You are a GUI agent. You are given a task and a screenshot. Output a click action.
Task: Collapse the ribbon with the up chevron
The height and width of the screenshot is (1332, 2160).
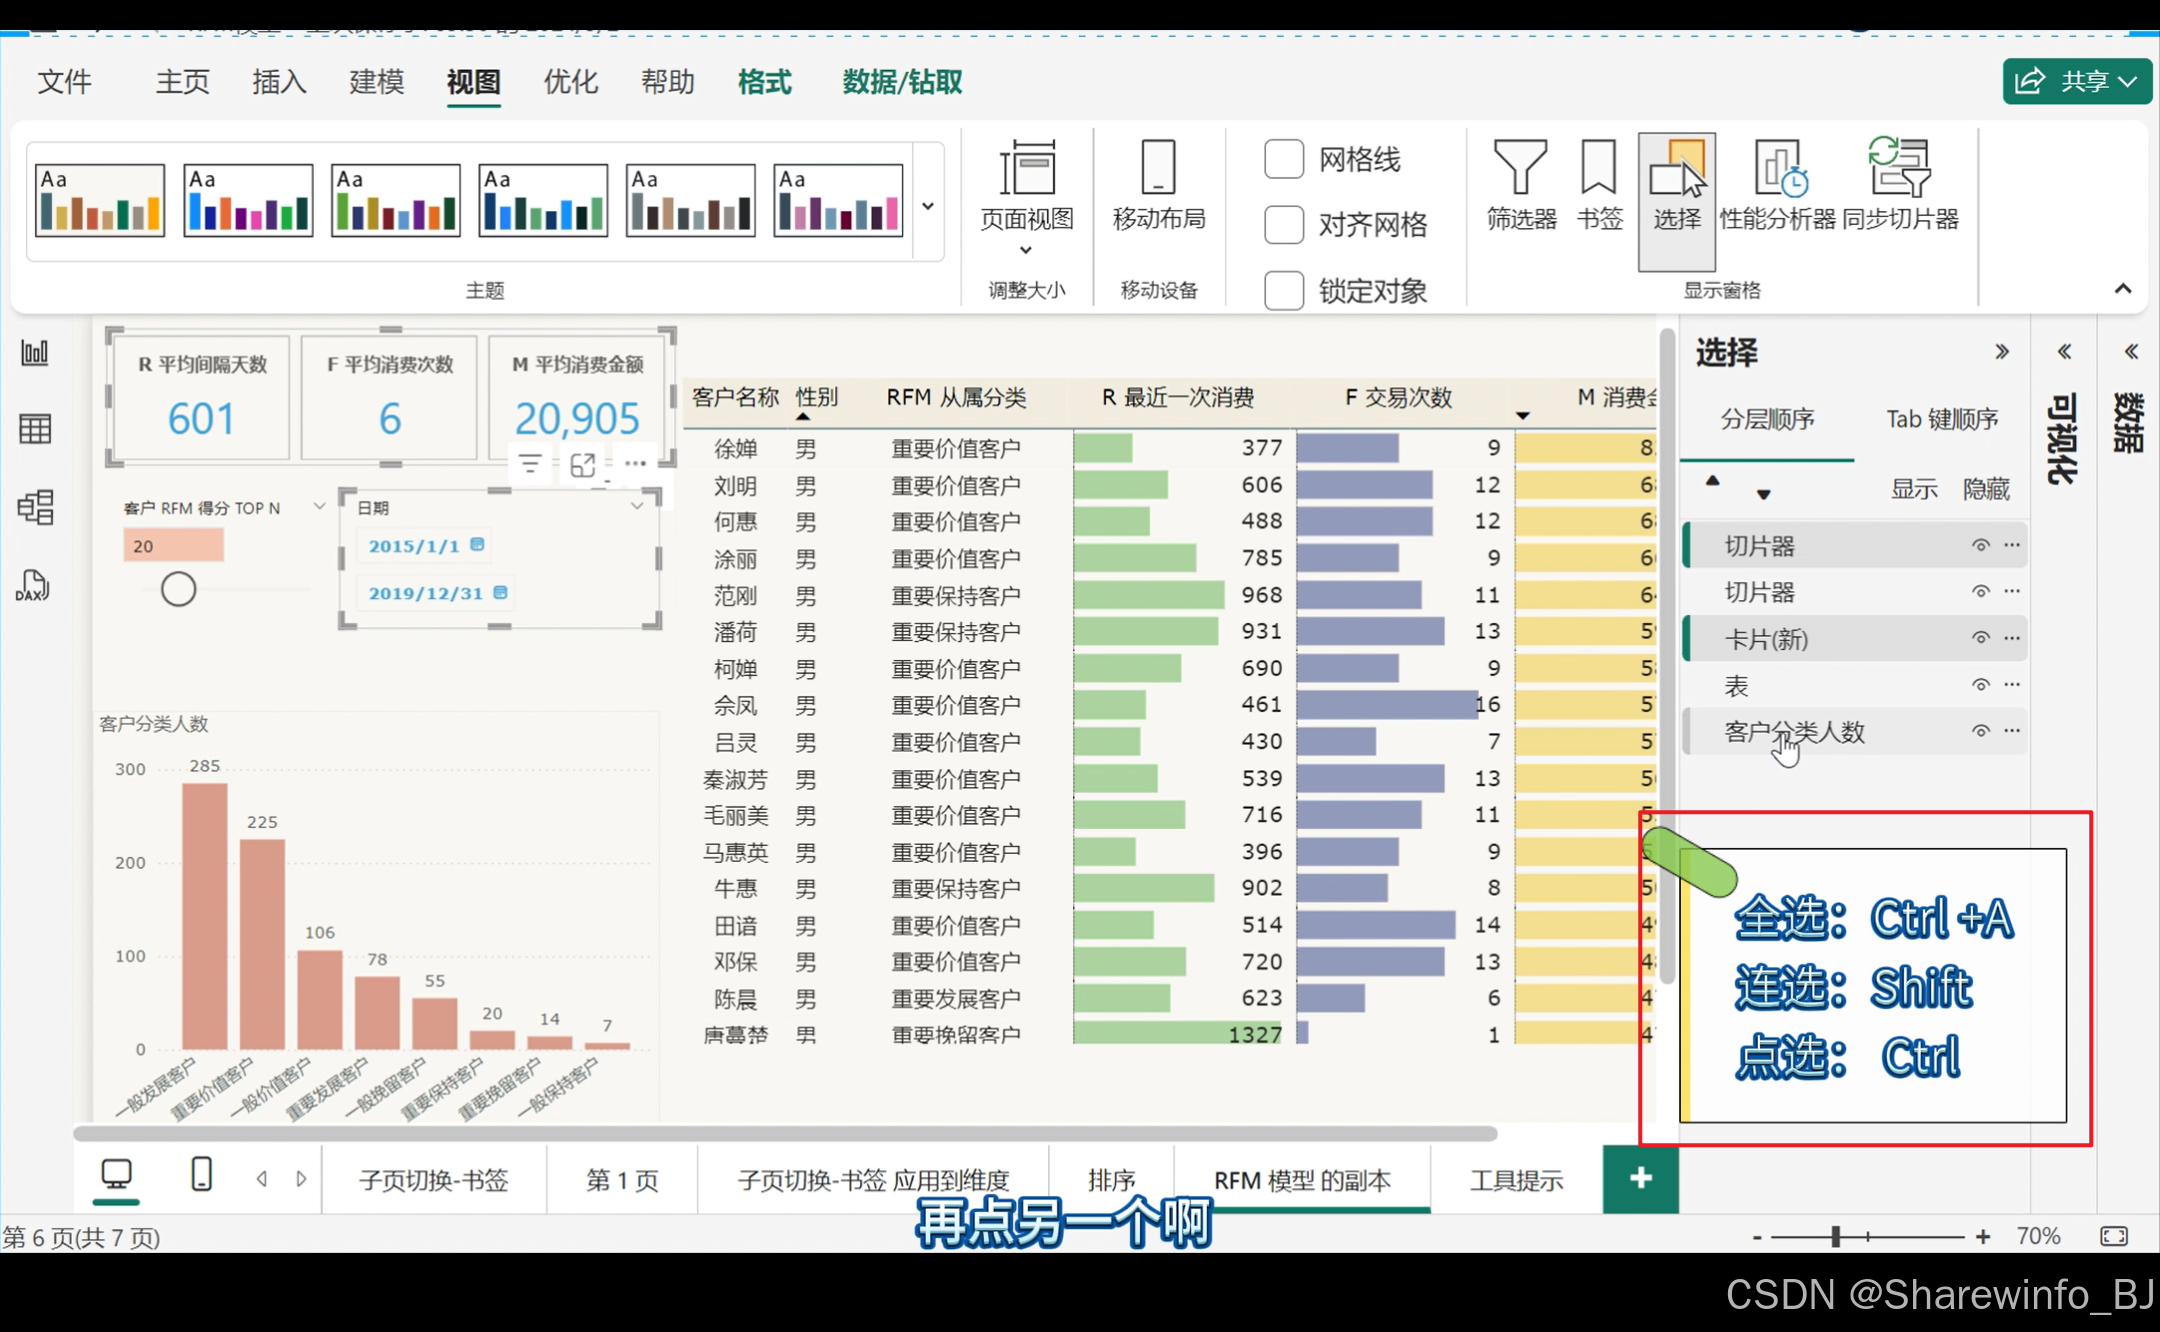pos(2122,289)
